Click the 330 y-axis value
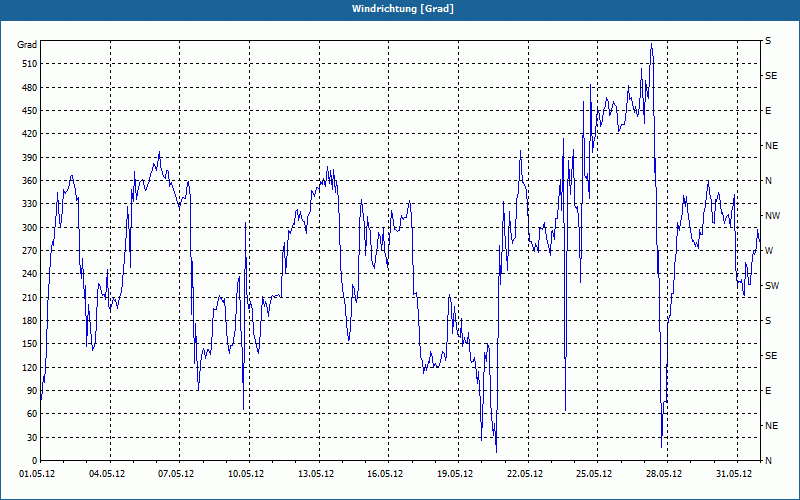Viewport: 800px width, 500px height. [30, 204]
